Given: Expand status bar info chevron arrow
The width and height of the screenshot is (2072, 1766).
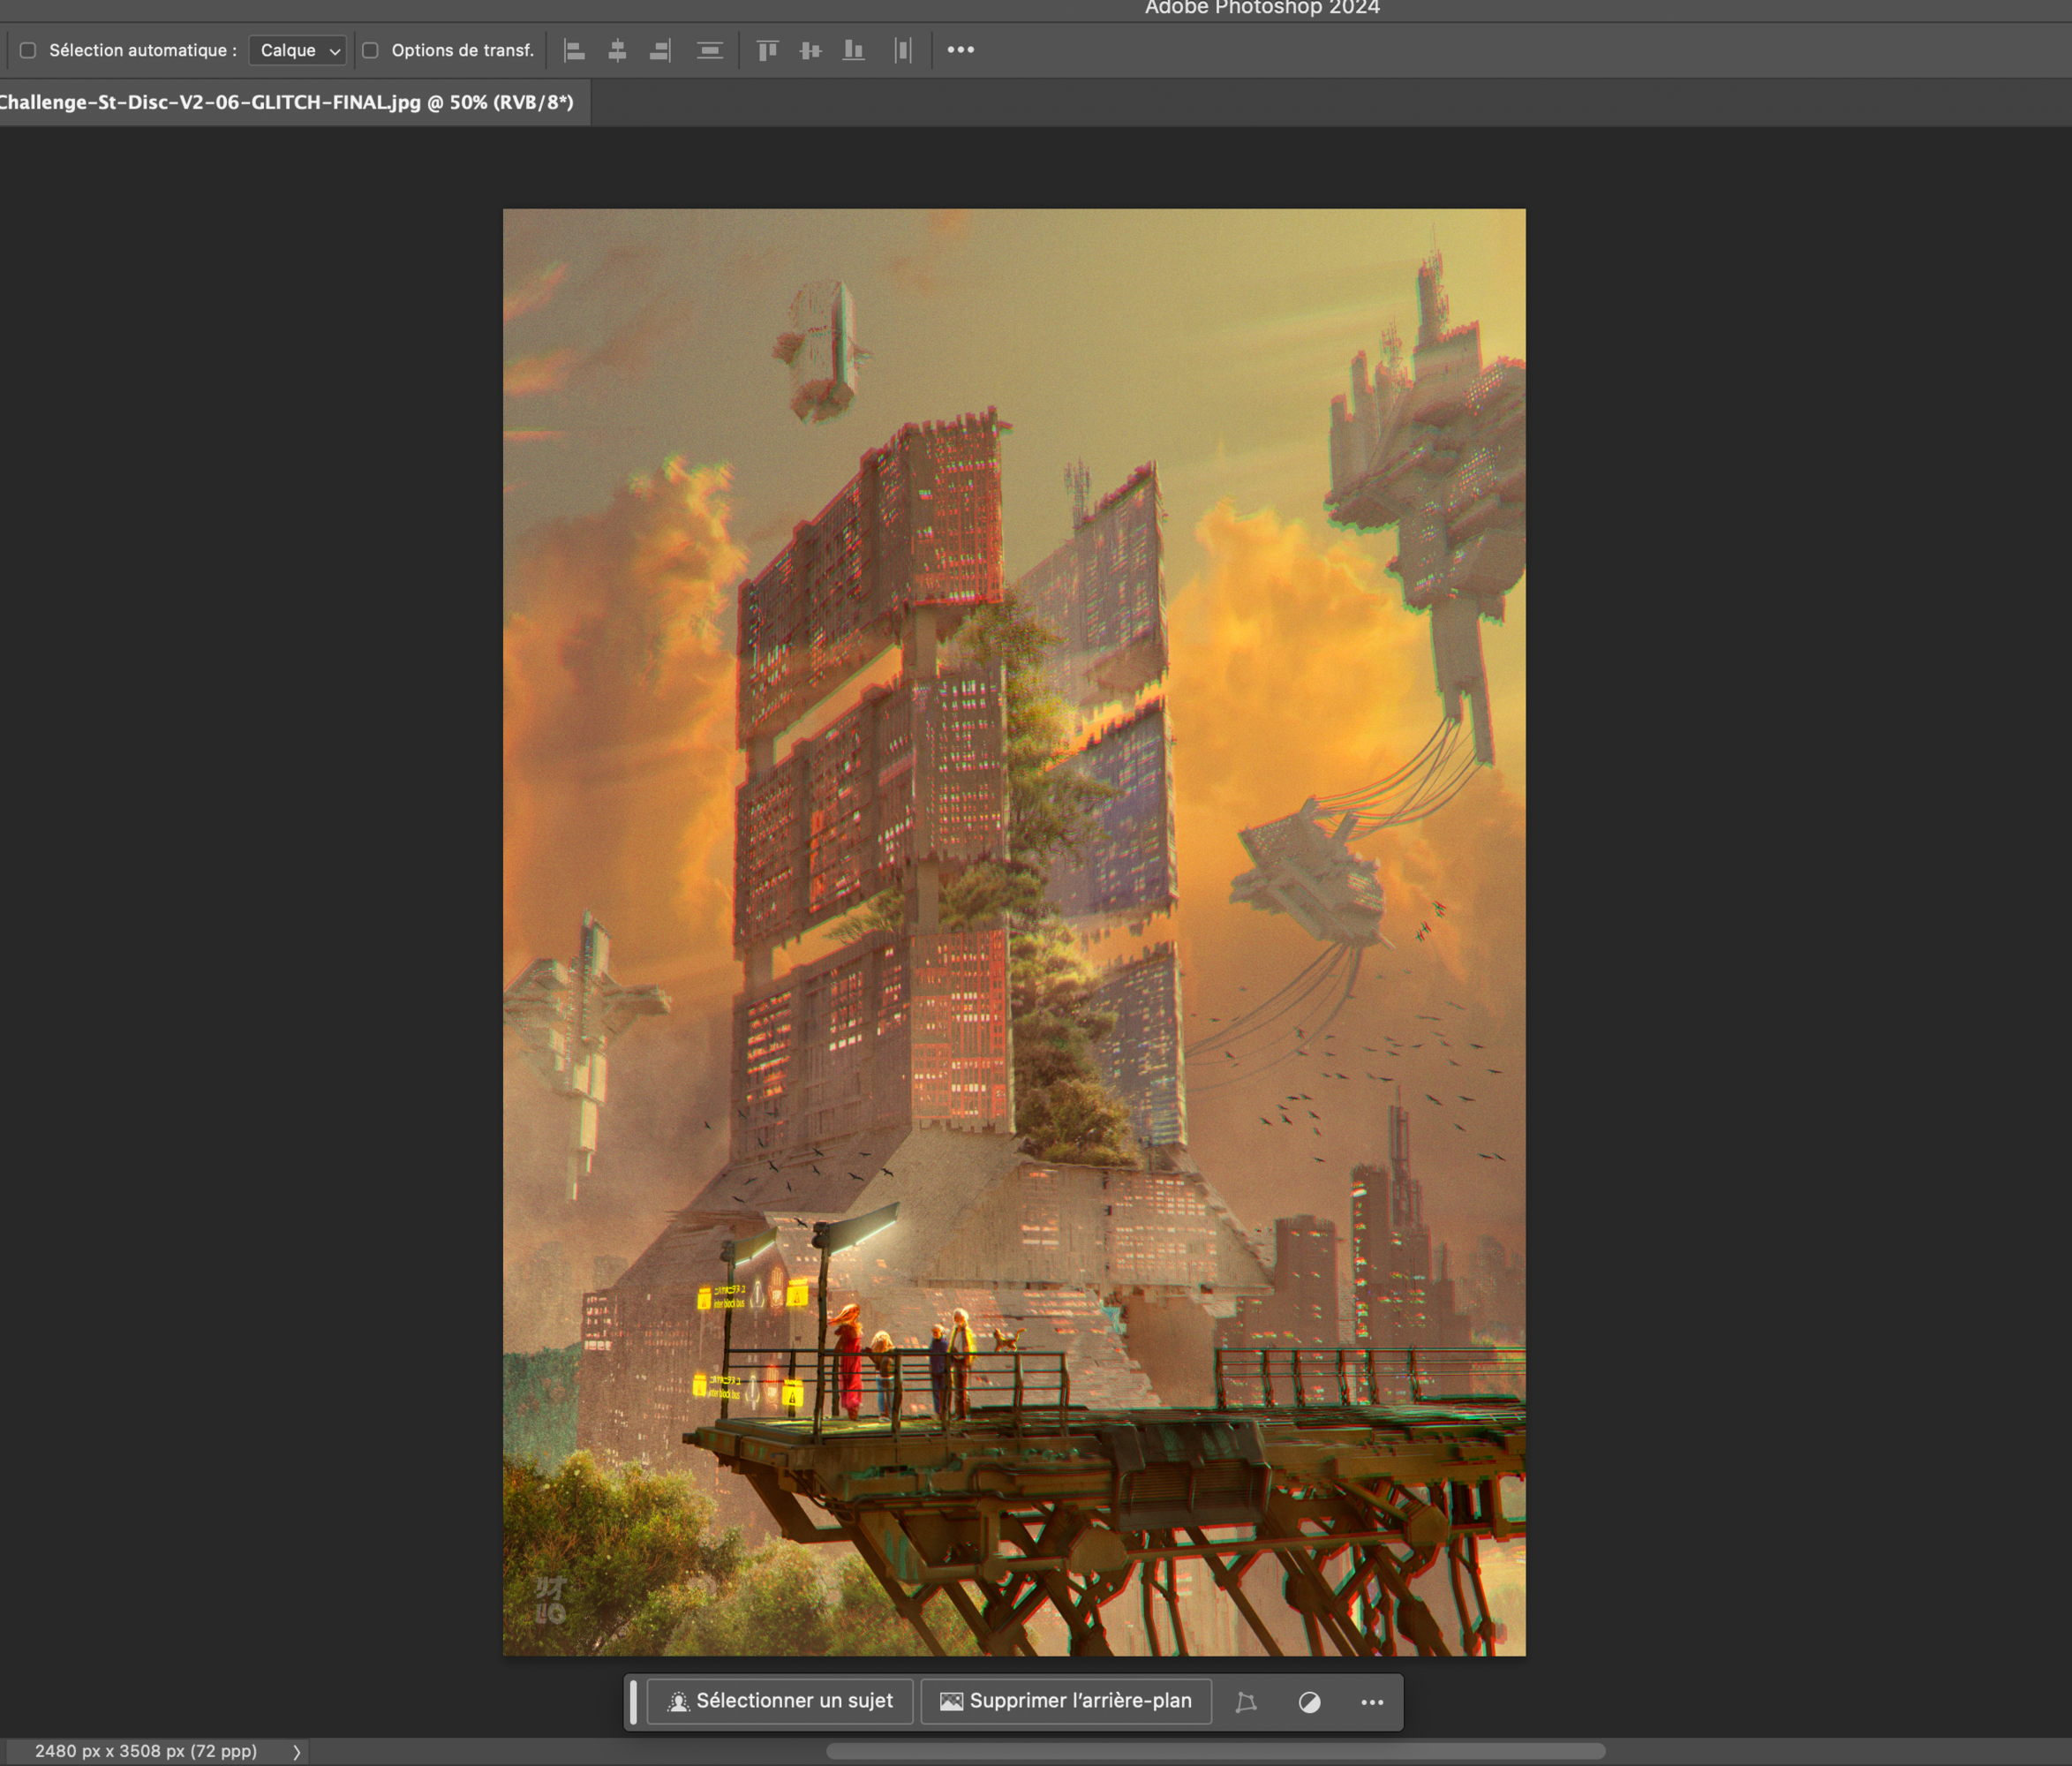Looking at the screenshot, I should click(x=296, y=1752).
